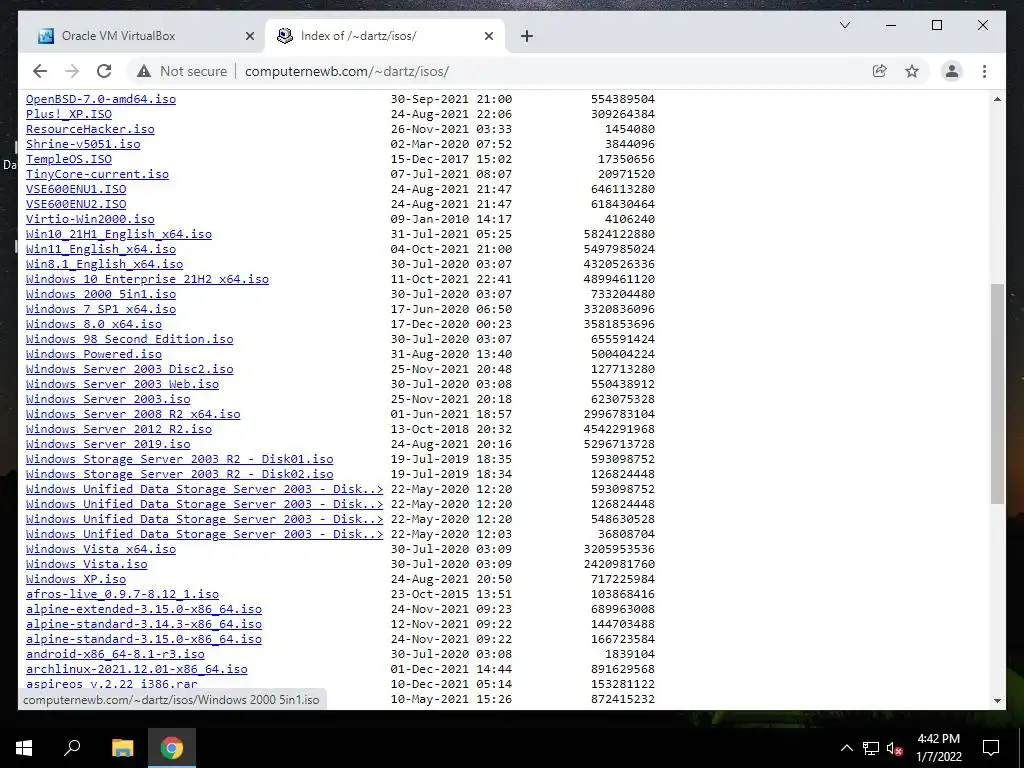Bookmark this page with star icon
The width and height of the screenshot is (1024, 768).
912,71
